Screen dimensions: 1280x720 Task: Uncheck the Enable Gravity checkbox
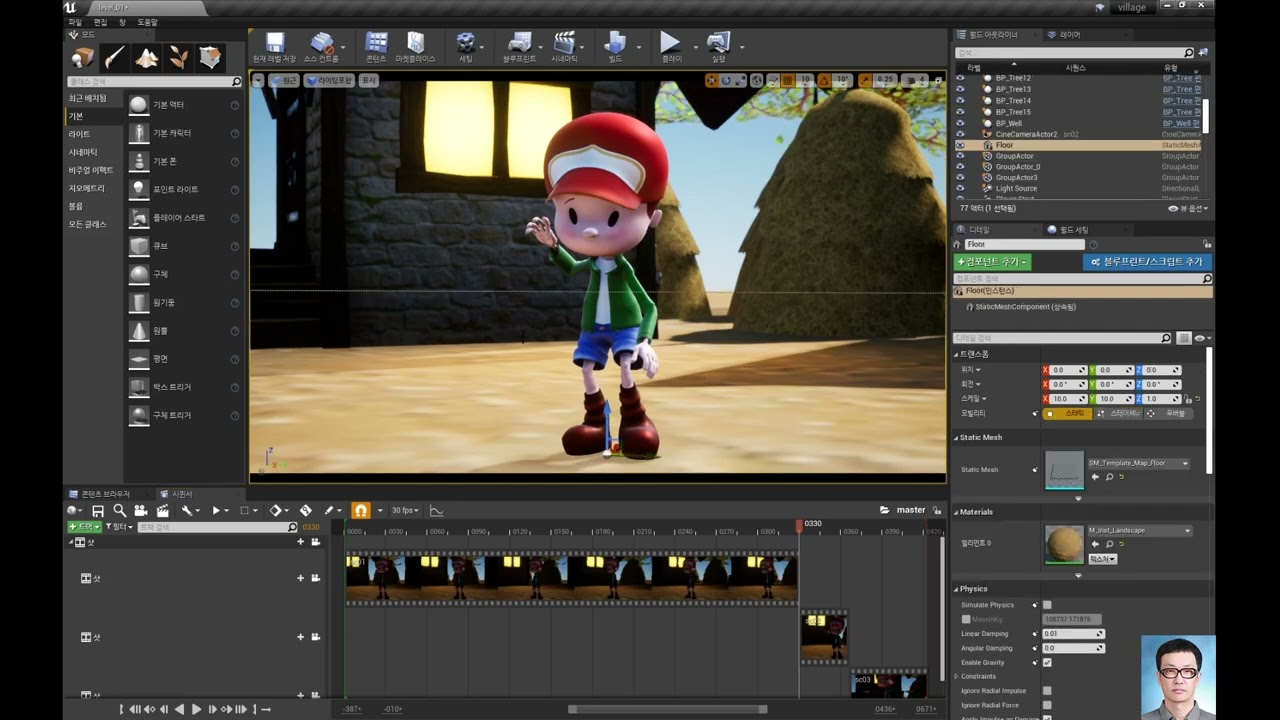click(x=1047, y=662)
